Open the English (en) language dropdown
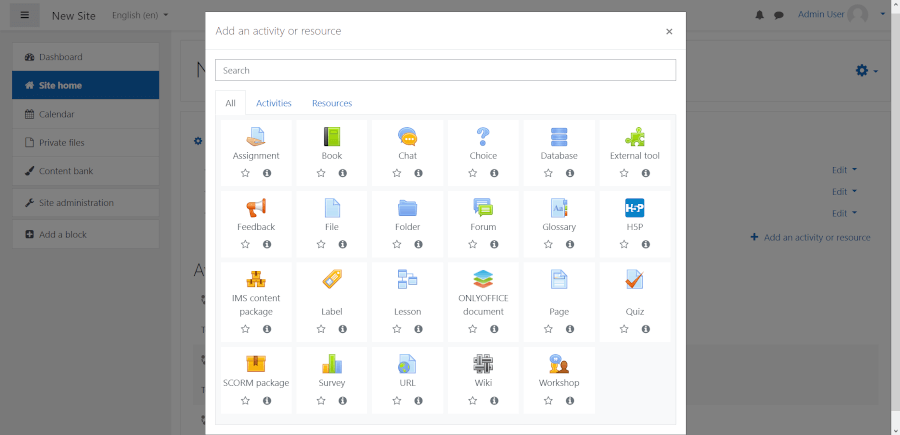Screen dimensions: 900x435 pos(140,15)
